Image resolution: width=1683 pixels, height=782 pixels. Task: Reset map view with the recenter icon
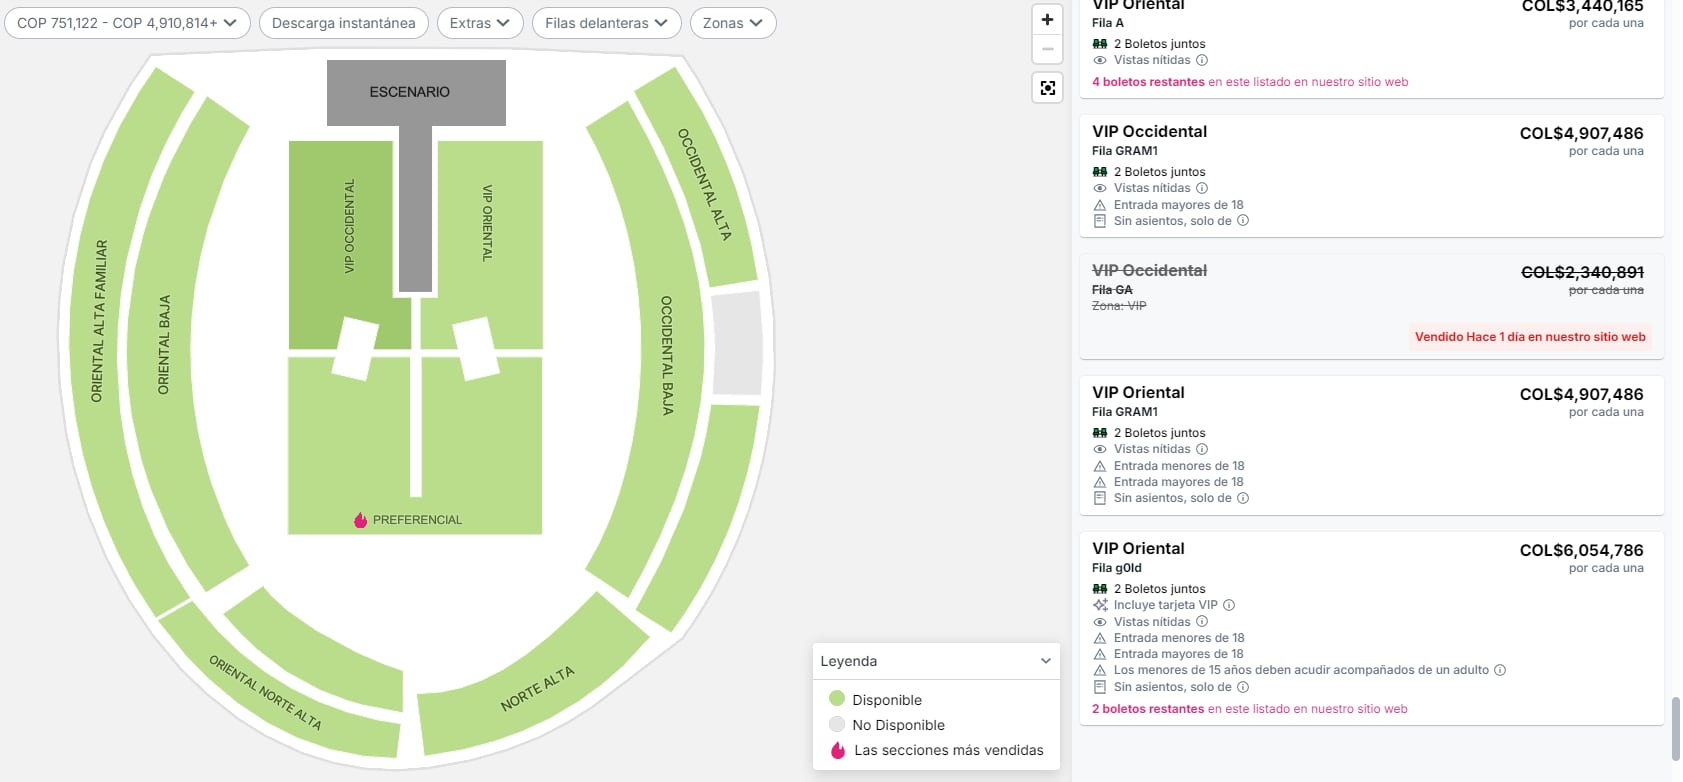[x=1047, y=88]
